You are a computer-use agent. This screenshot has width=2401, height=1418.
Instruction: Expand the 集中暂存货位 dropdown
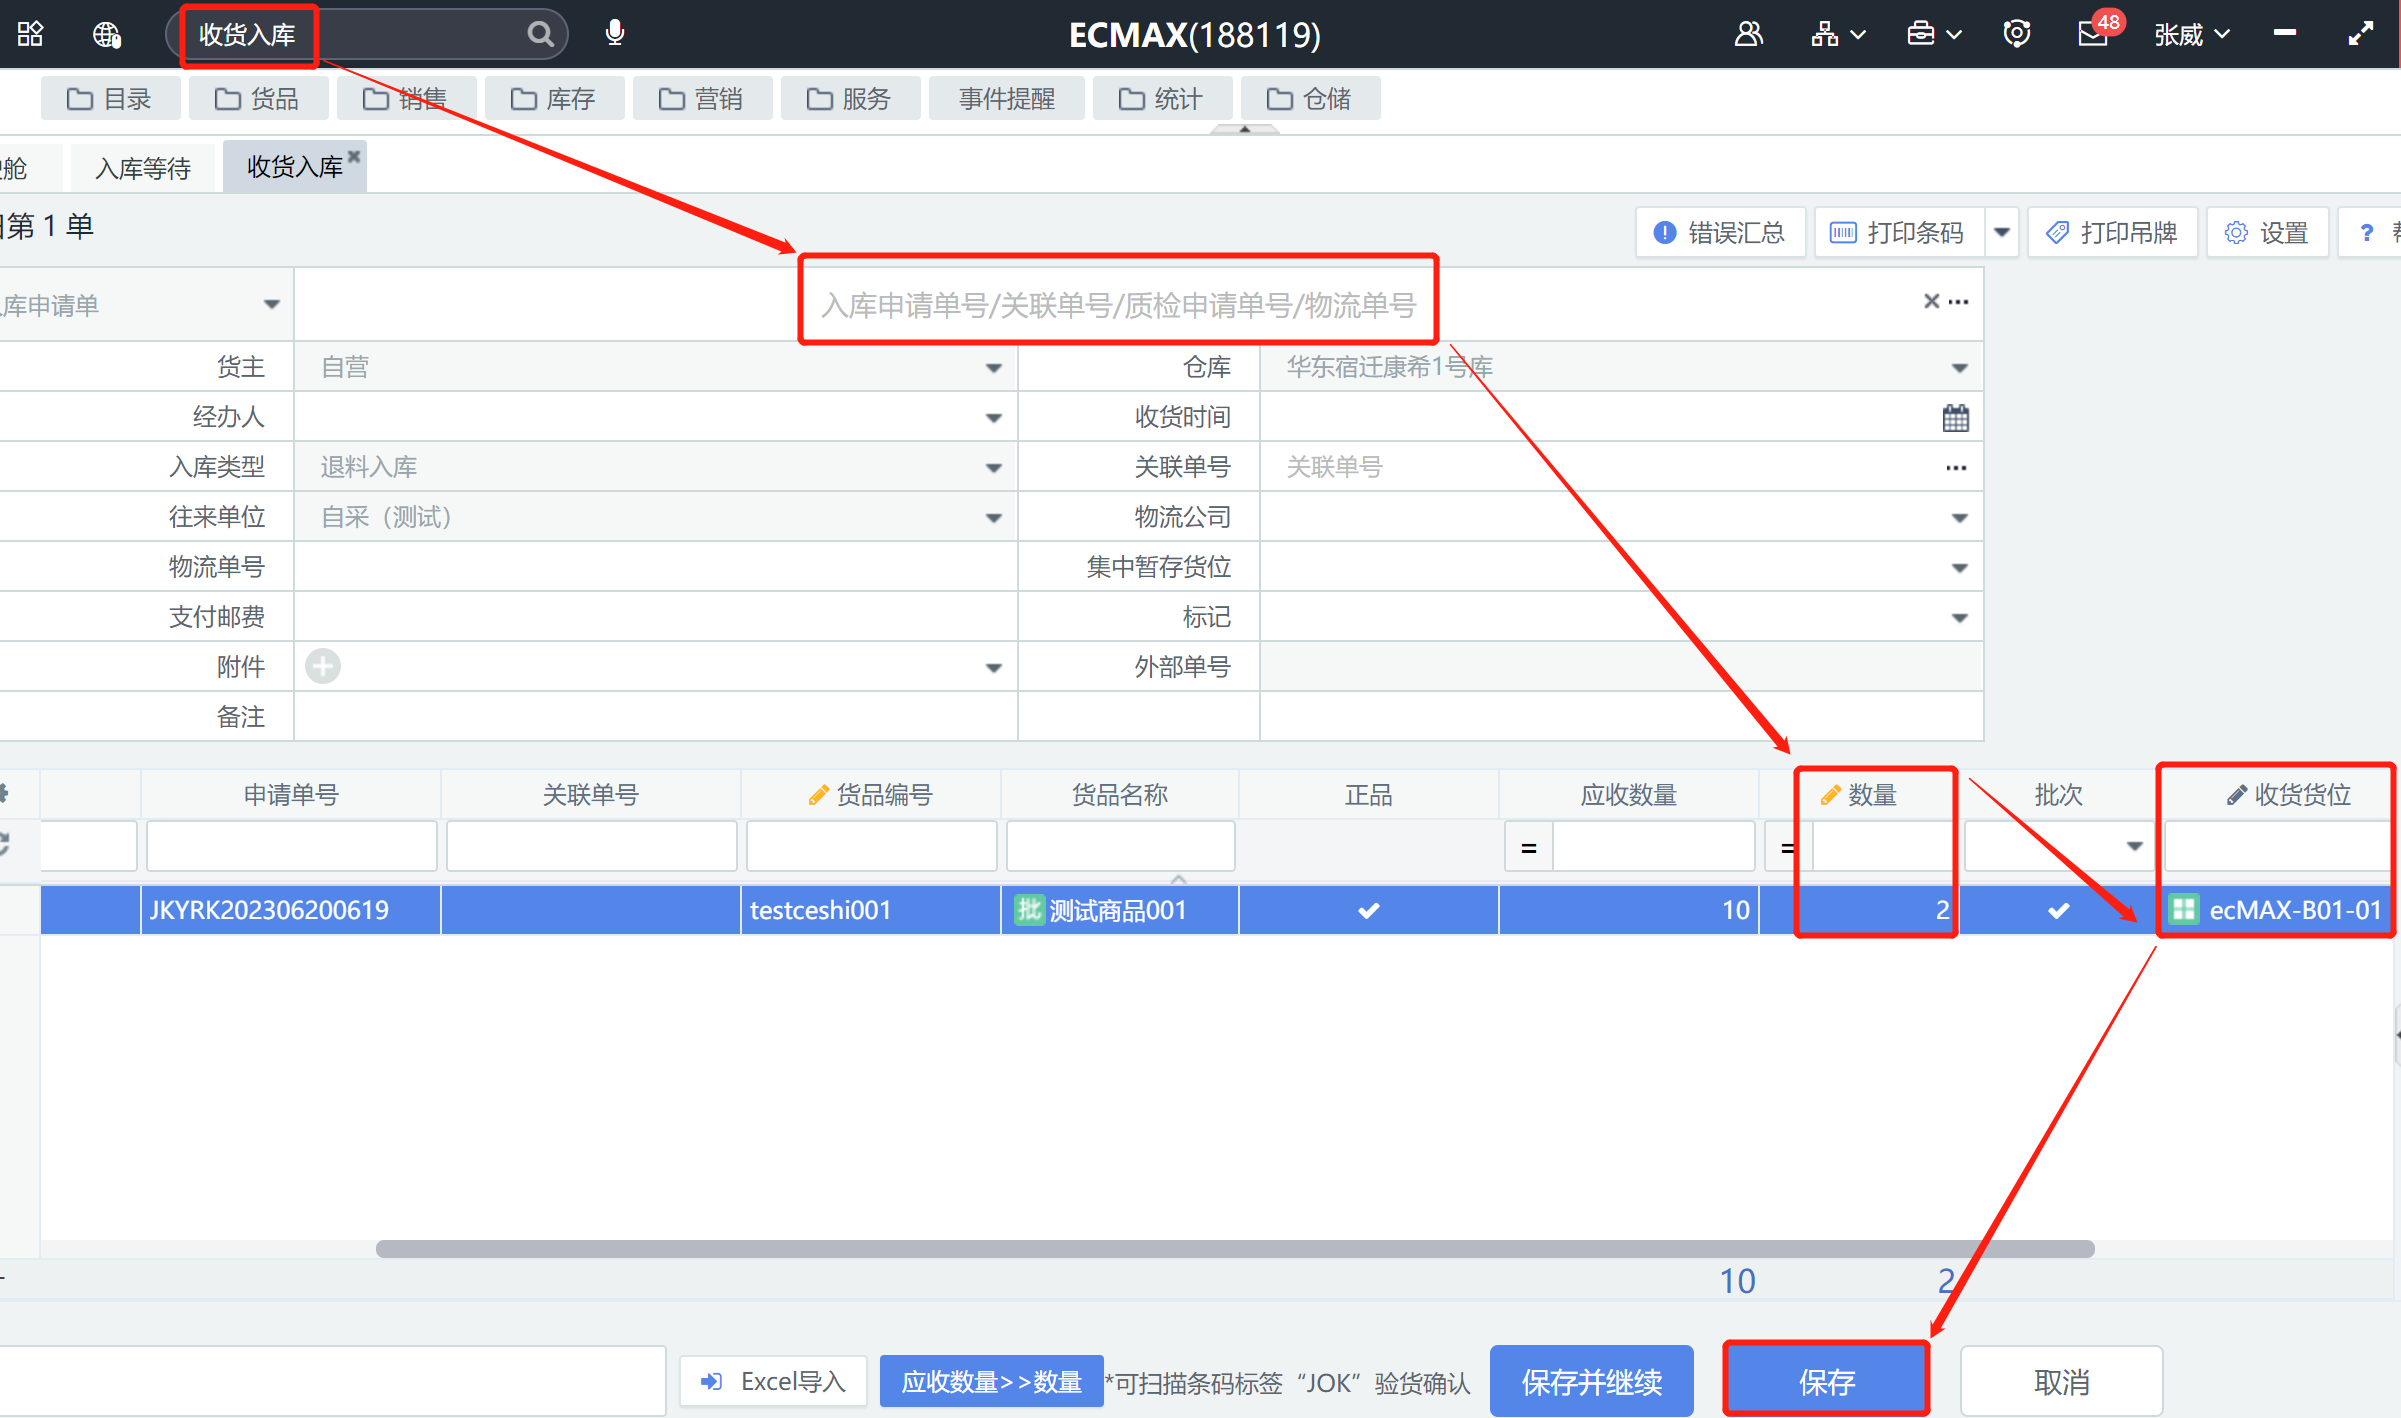(x=1959, y=567)
